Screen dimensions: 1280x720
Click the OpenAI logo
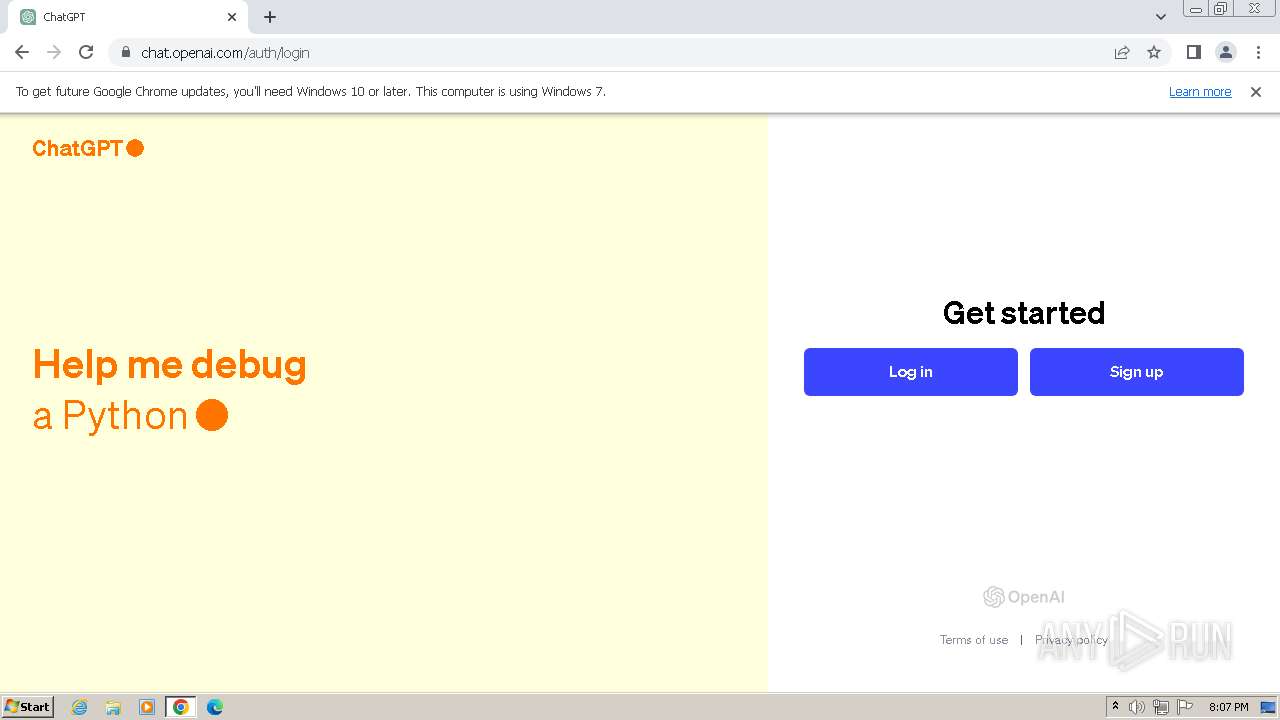click(1024, 597)
